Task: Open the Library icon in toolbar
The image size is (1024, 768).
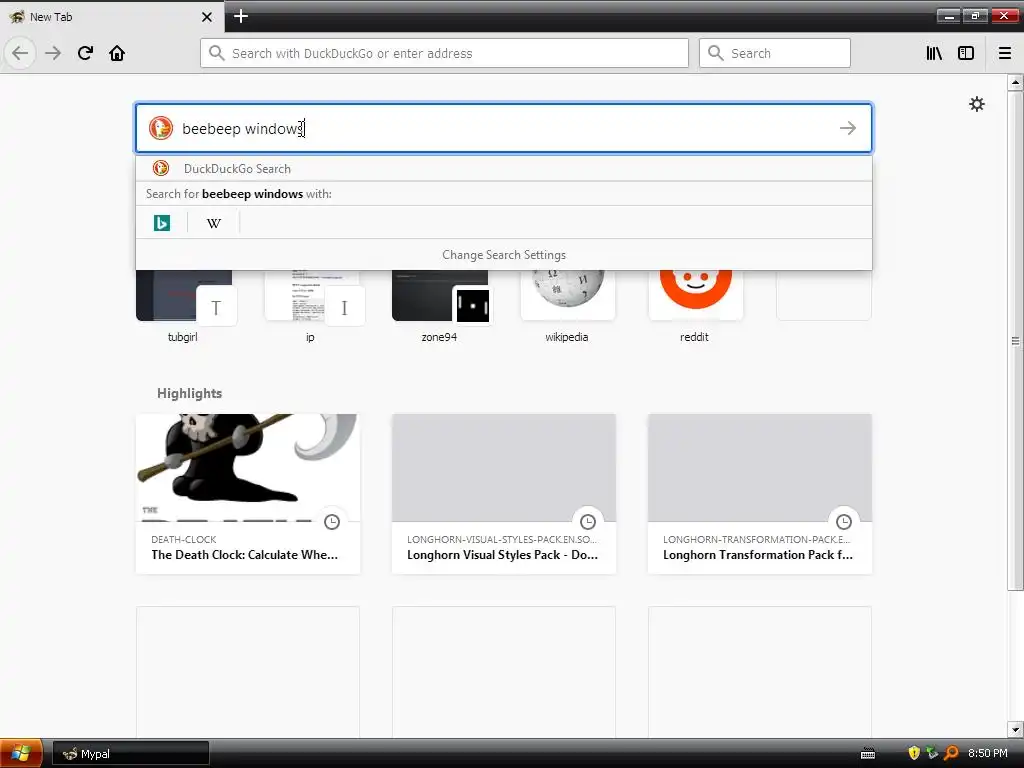Action: tap(934, 53)
